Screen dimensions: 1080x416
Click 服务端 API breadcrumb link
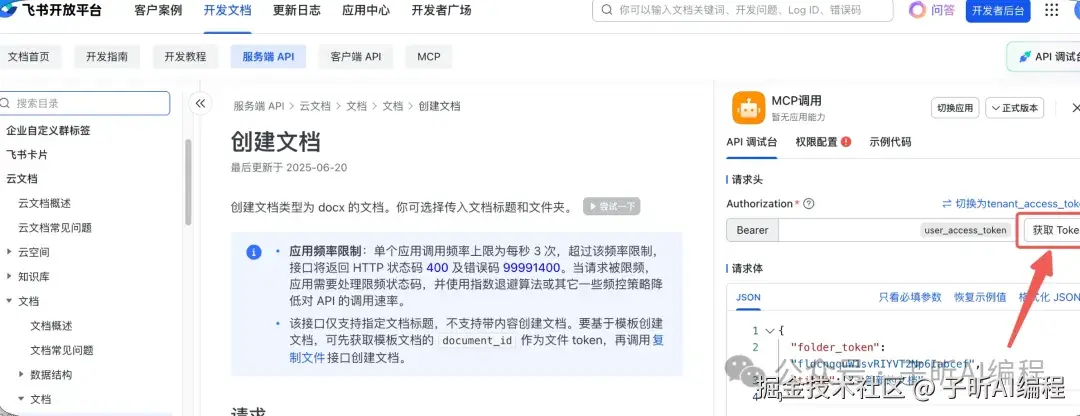(x=259, y=106)
